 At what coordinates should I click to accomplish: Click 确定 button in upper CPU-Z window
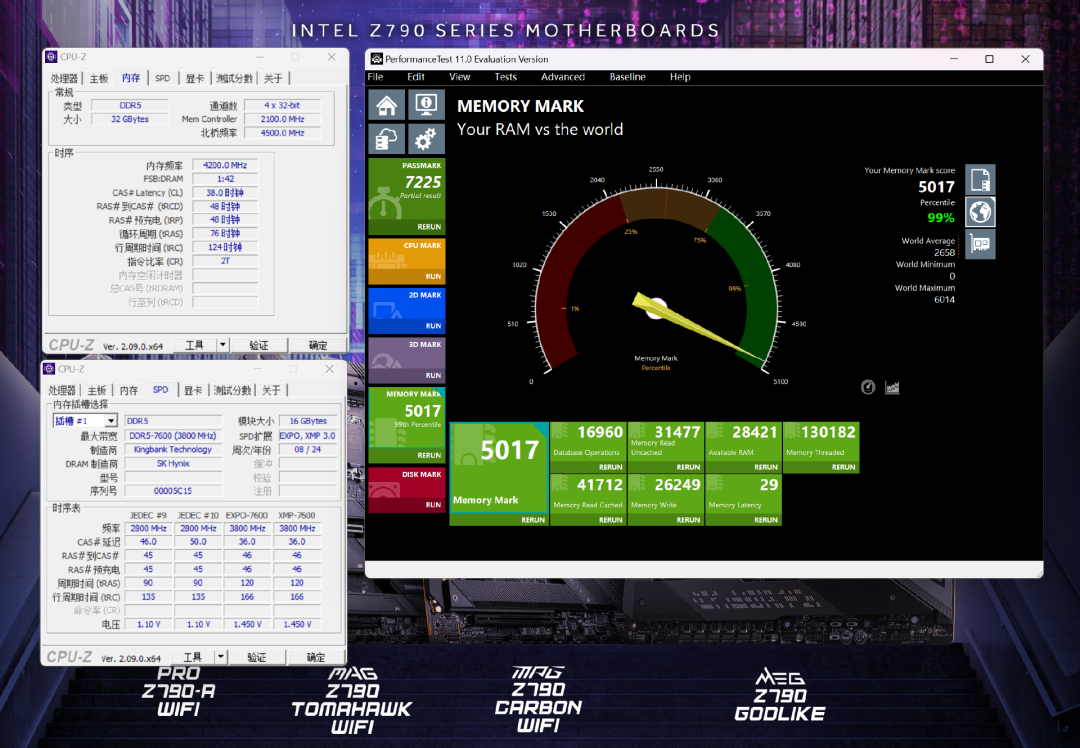pos(318,345)
